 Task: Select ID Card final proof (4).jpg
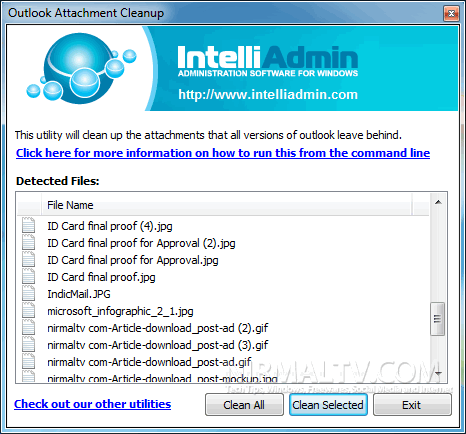110,226
